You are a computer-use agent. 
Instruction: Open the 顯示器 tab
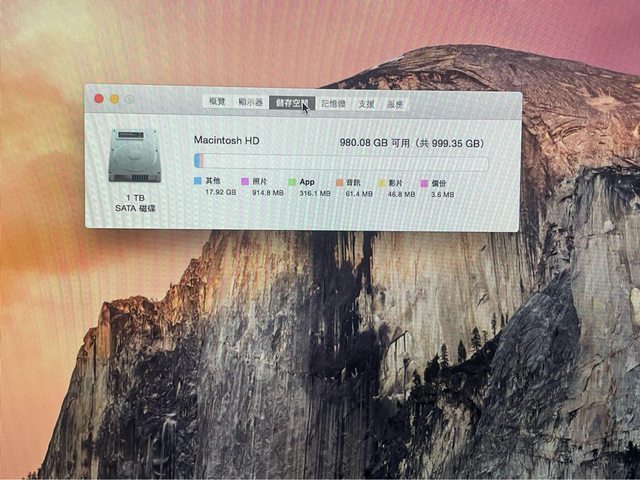(250, 102)
